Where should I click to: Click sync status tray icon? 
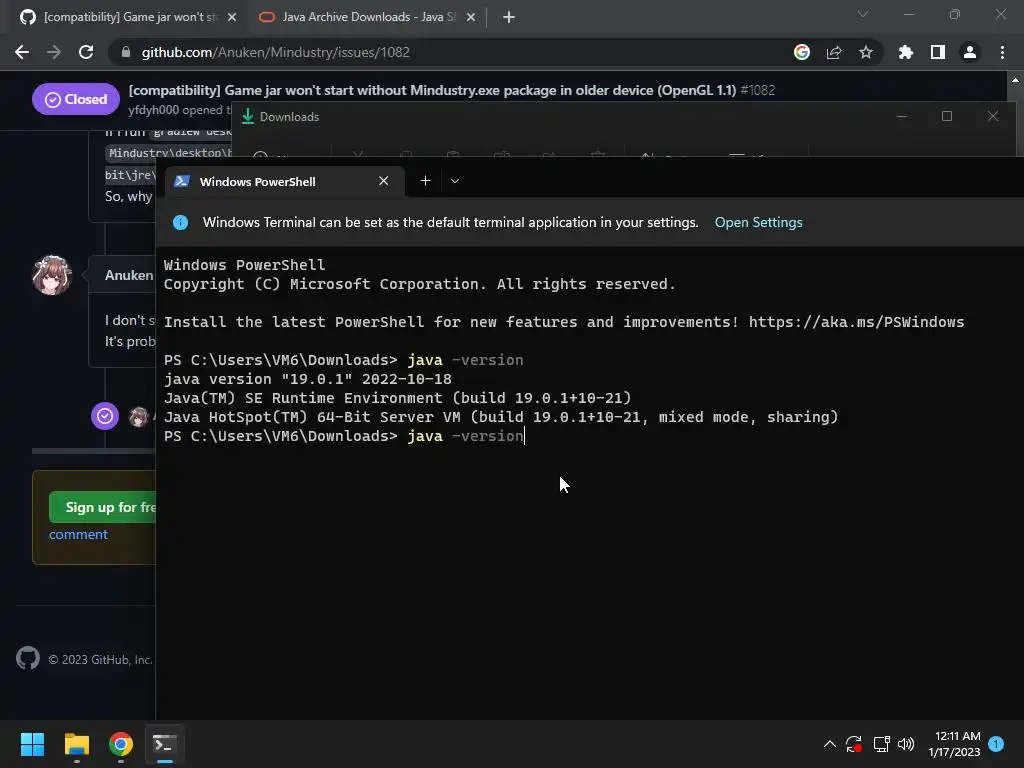tap(854, 744)
